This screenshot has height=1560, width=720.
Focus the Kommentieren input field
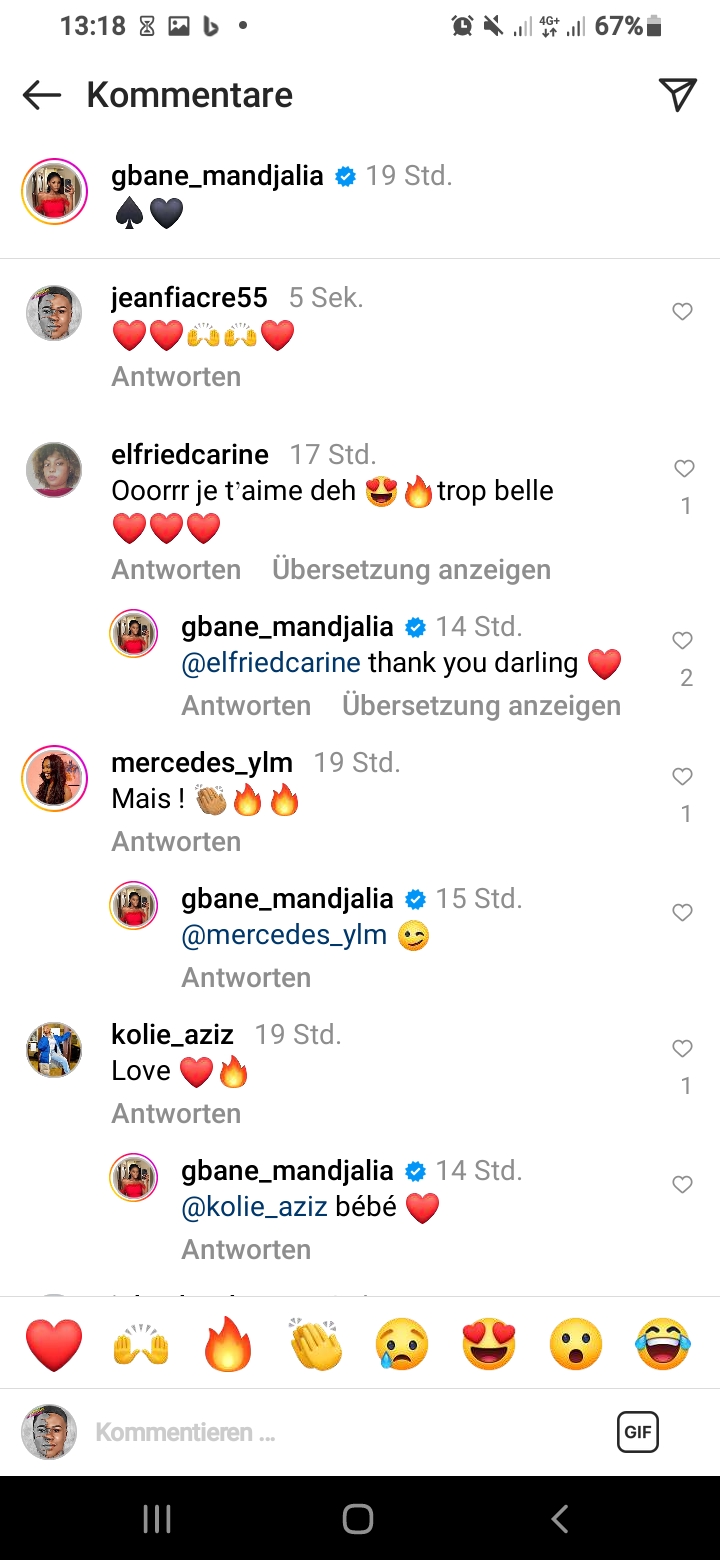click(x=340, y=1432)
